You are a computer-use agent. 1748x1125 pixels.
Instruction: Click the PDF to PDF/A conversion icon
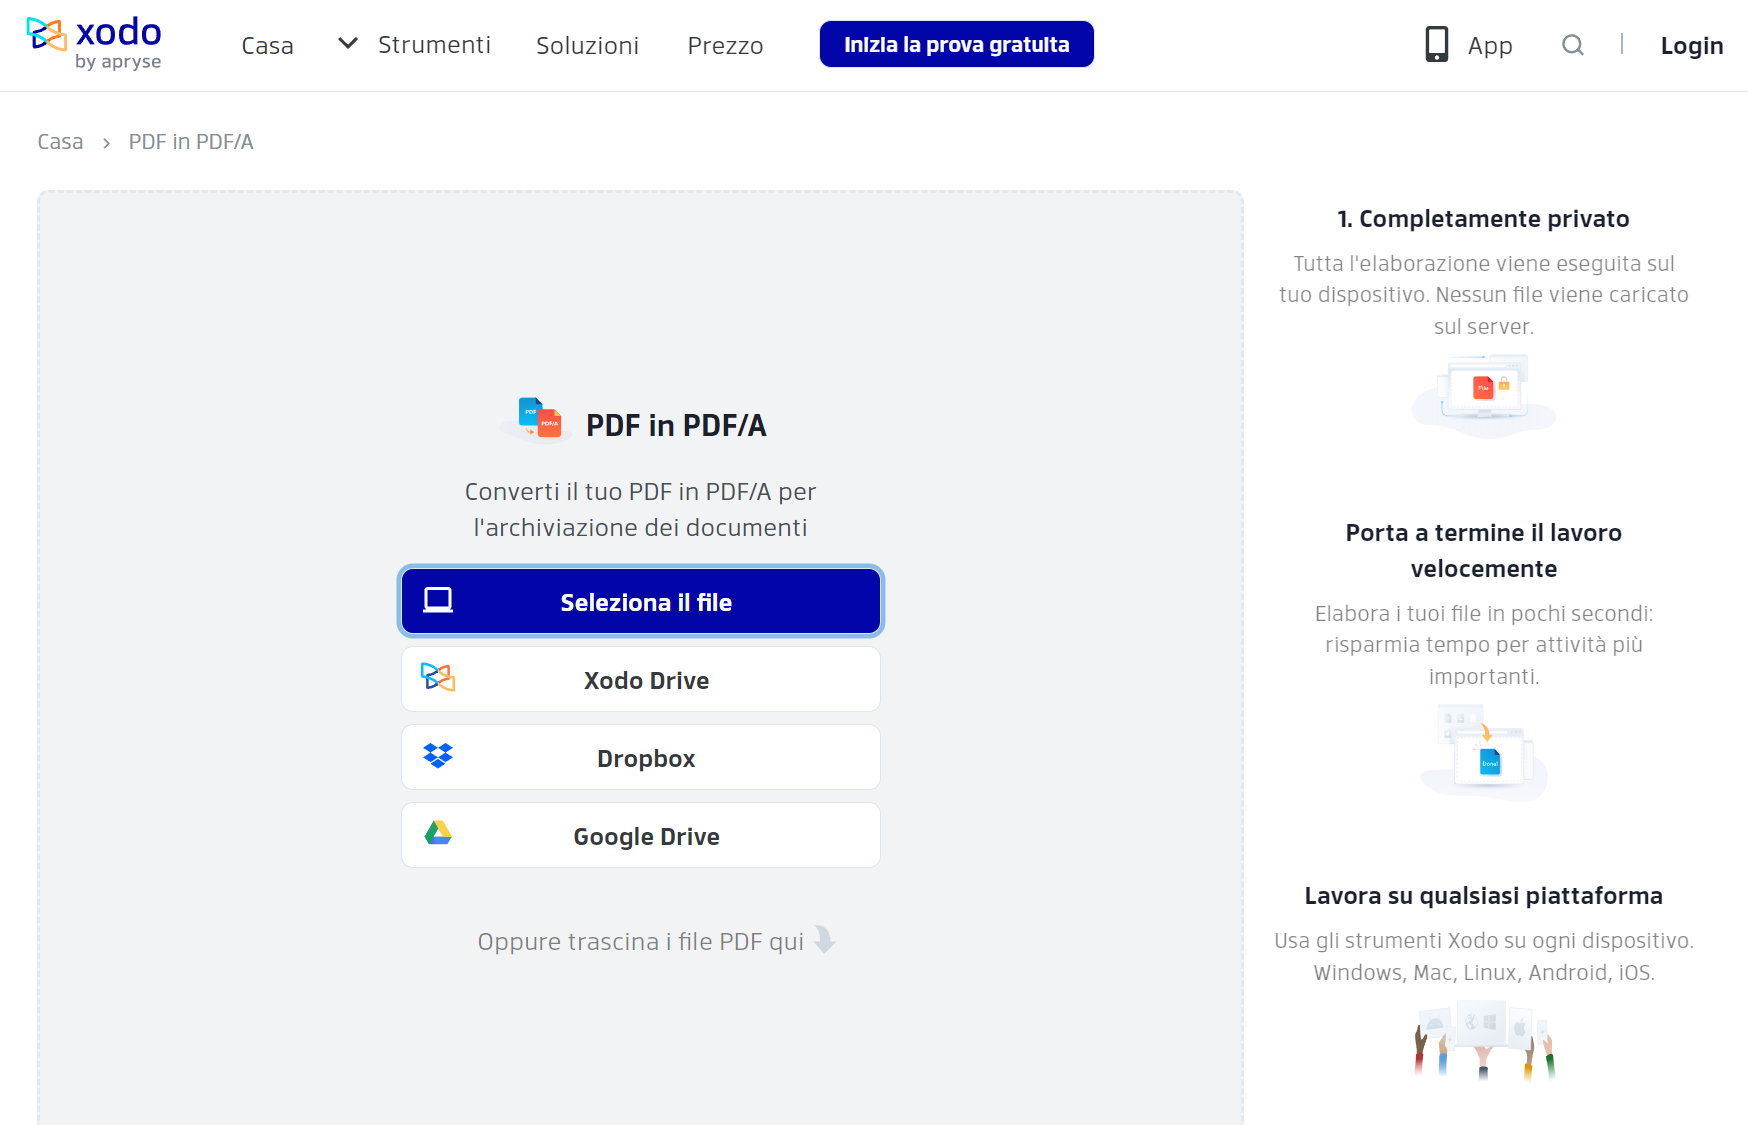[x=539, y=419]
